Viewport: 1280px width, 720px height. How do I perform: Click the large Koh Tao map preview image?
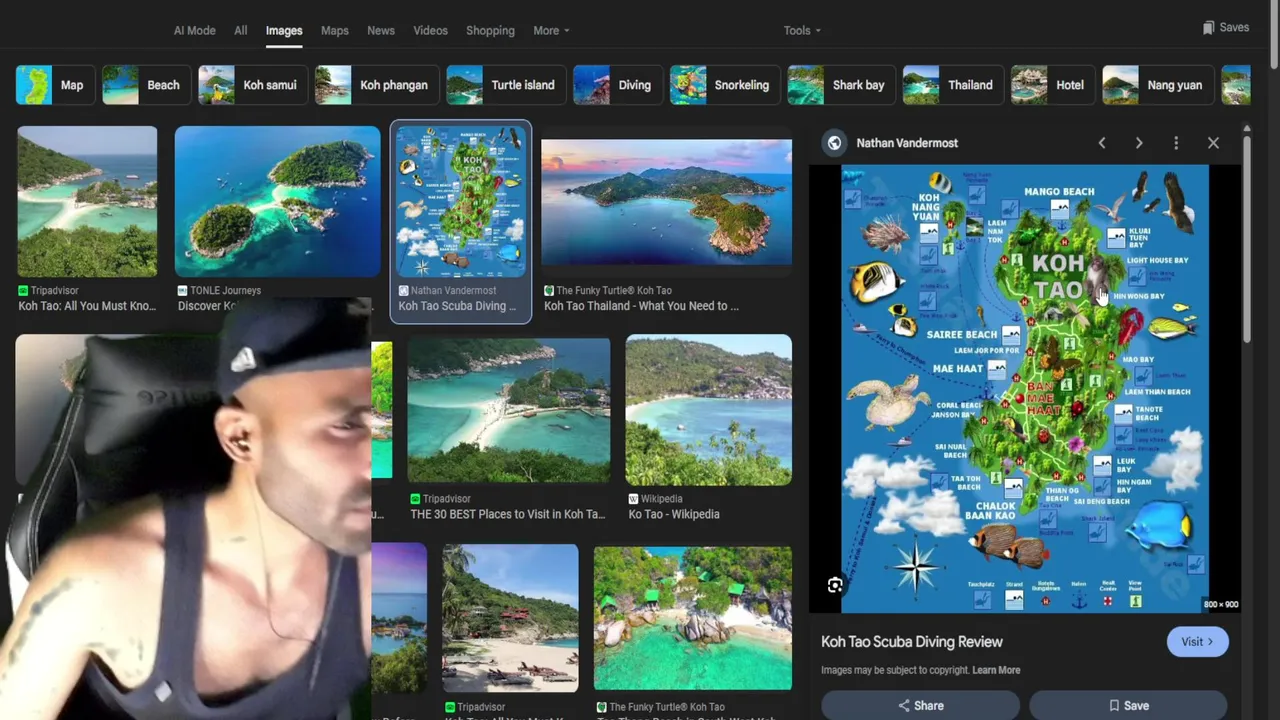click(x=1025, y=388)
